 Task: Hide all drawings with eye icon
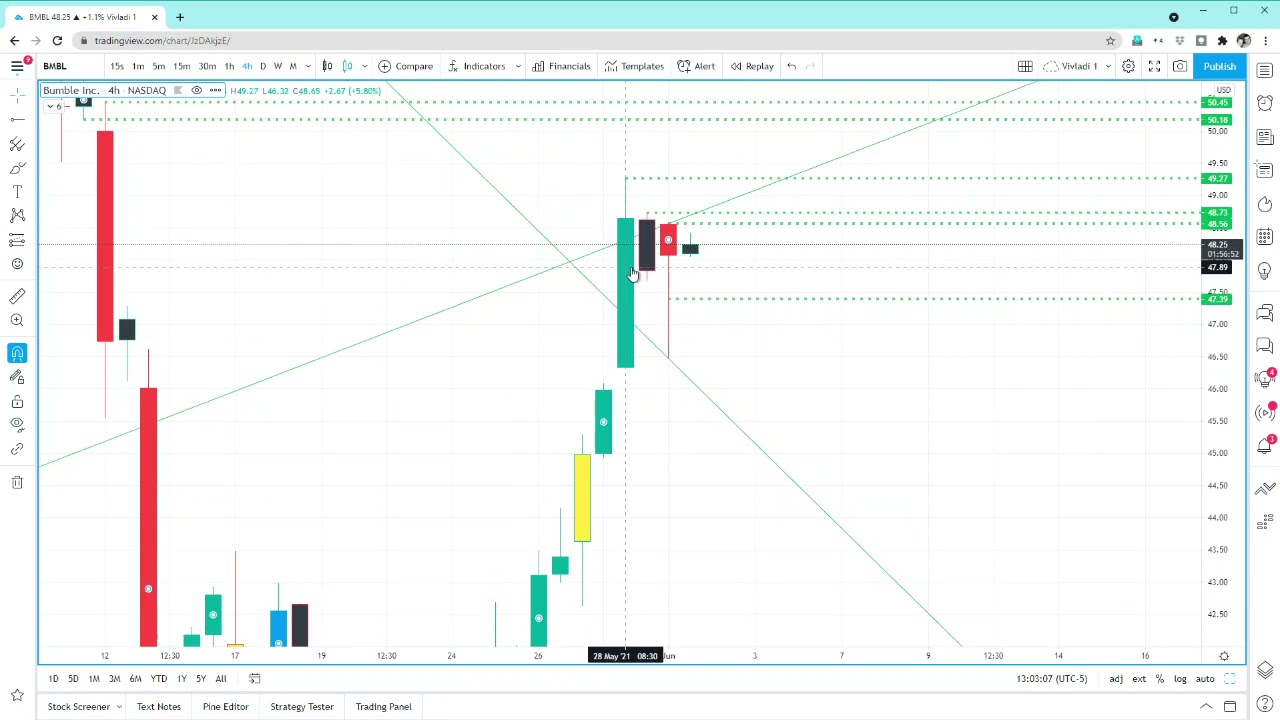coord(17,425)
